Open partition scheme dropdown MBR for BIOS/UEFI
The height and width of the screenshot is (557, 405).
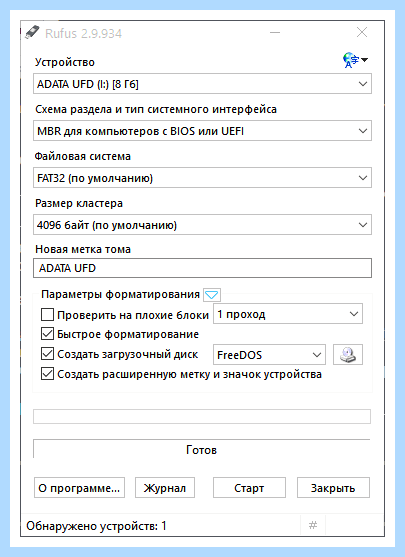click(202, 131)
